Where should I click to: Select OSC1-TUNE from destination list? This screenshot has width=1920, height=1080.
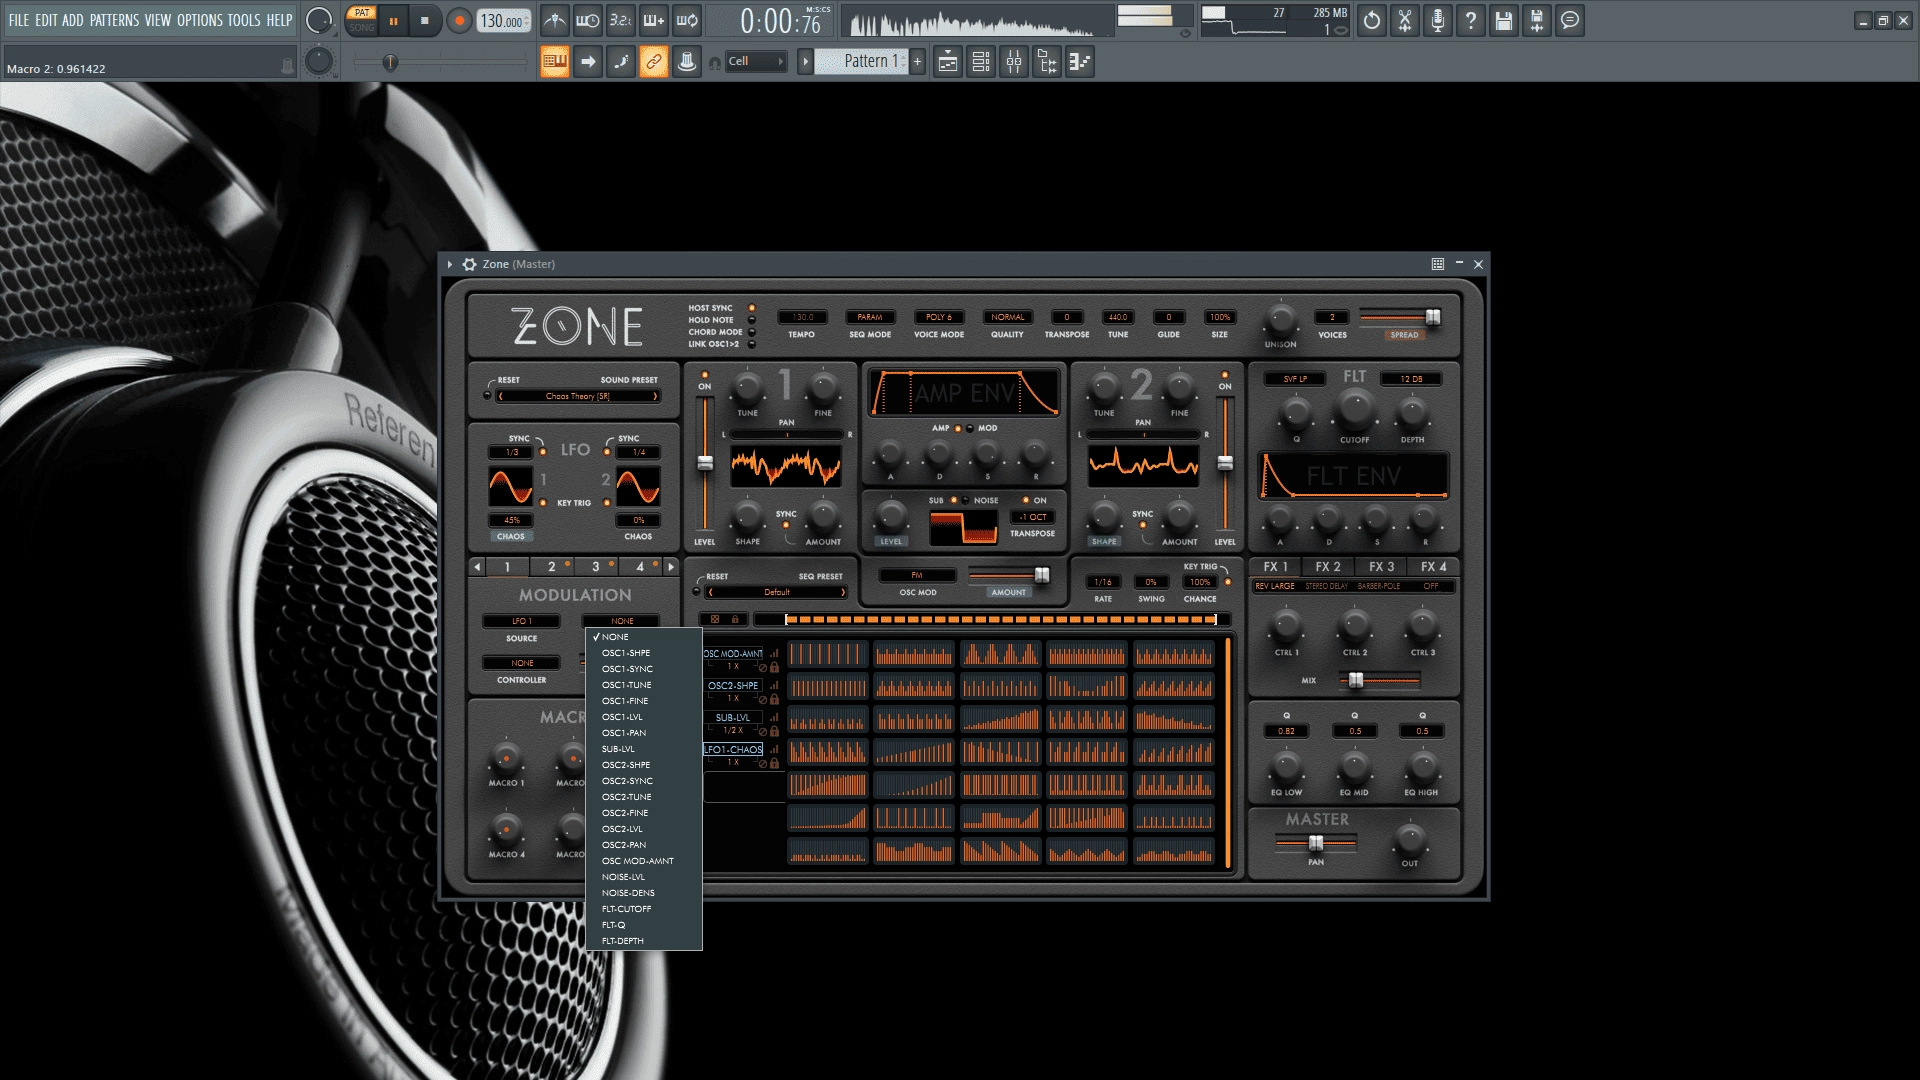pyautogui.click(x=644, y=685)
